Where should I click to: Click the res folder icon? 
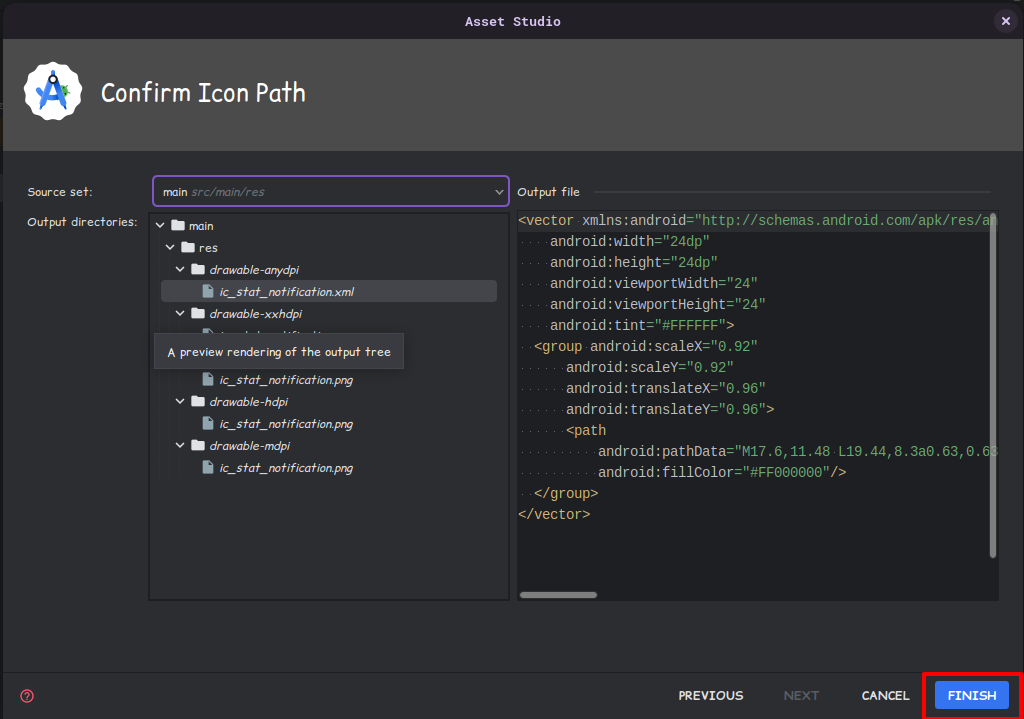(x=188, y=248)
